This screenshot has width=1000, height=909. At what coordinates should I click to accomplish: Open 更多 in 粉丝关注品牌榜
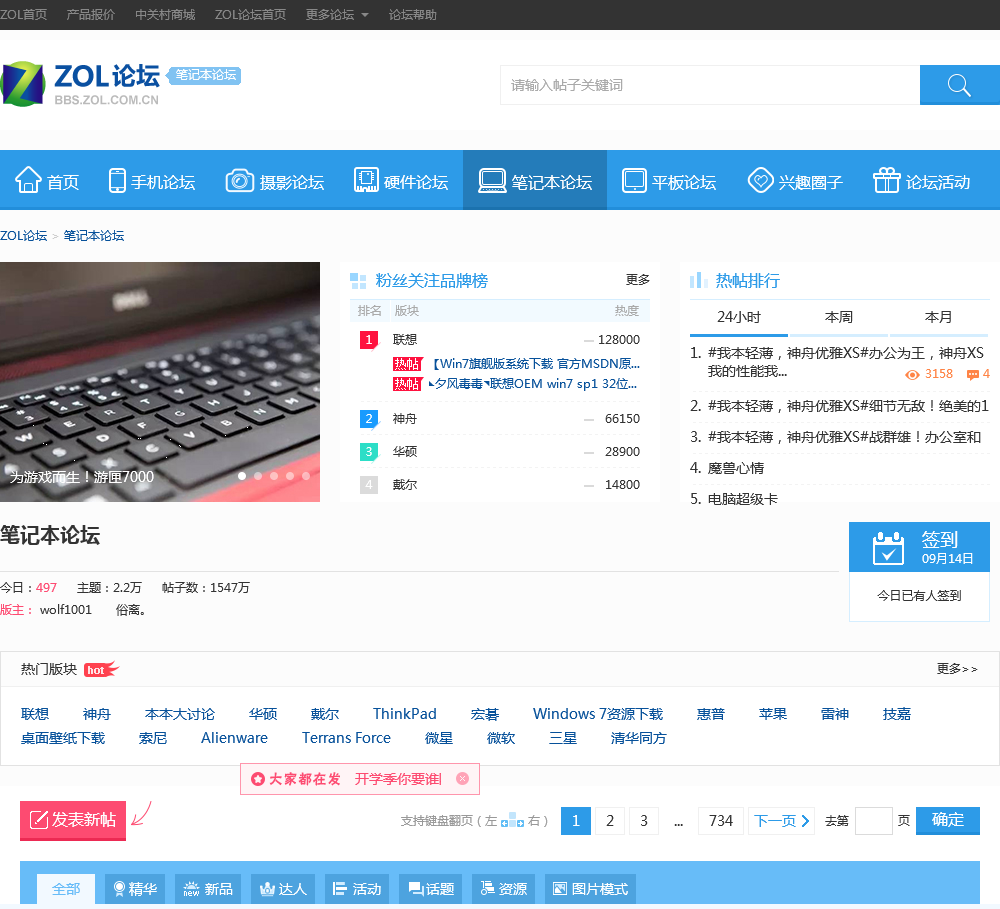point(638,279)
